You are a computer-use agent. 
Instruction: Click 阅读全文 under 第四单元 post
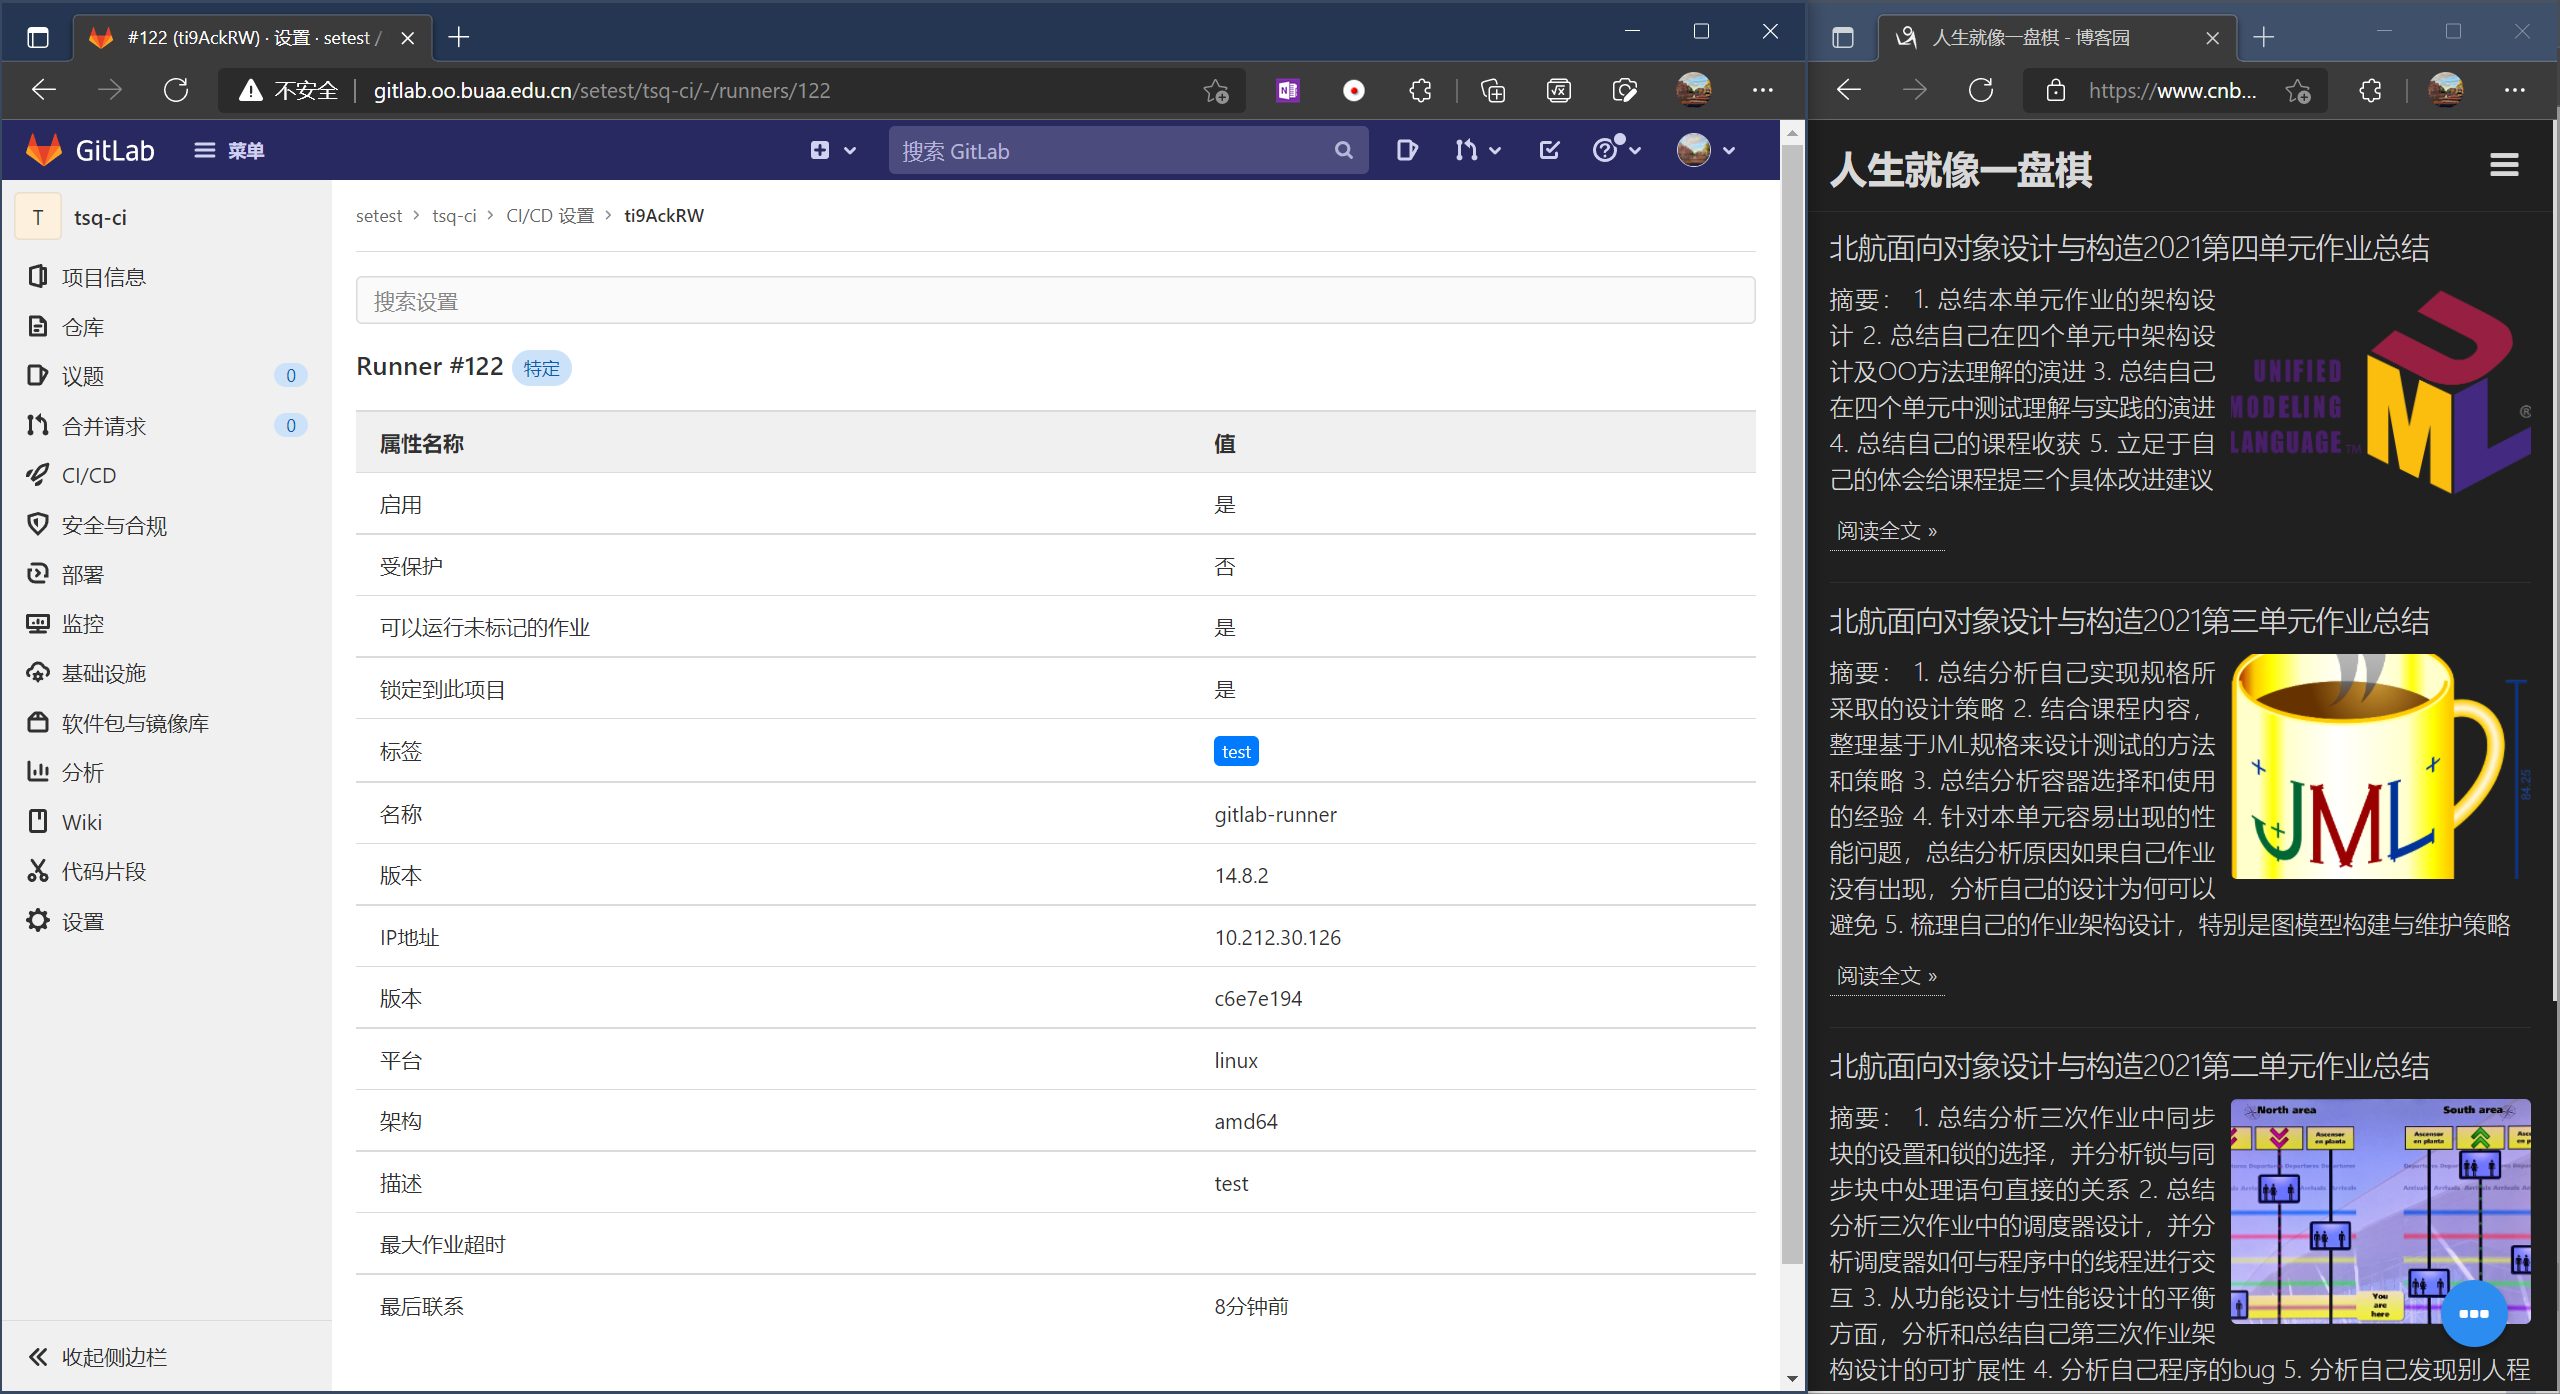coord(1886,531)
